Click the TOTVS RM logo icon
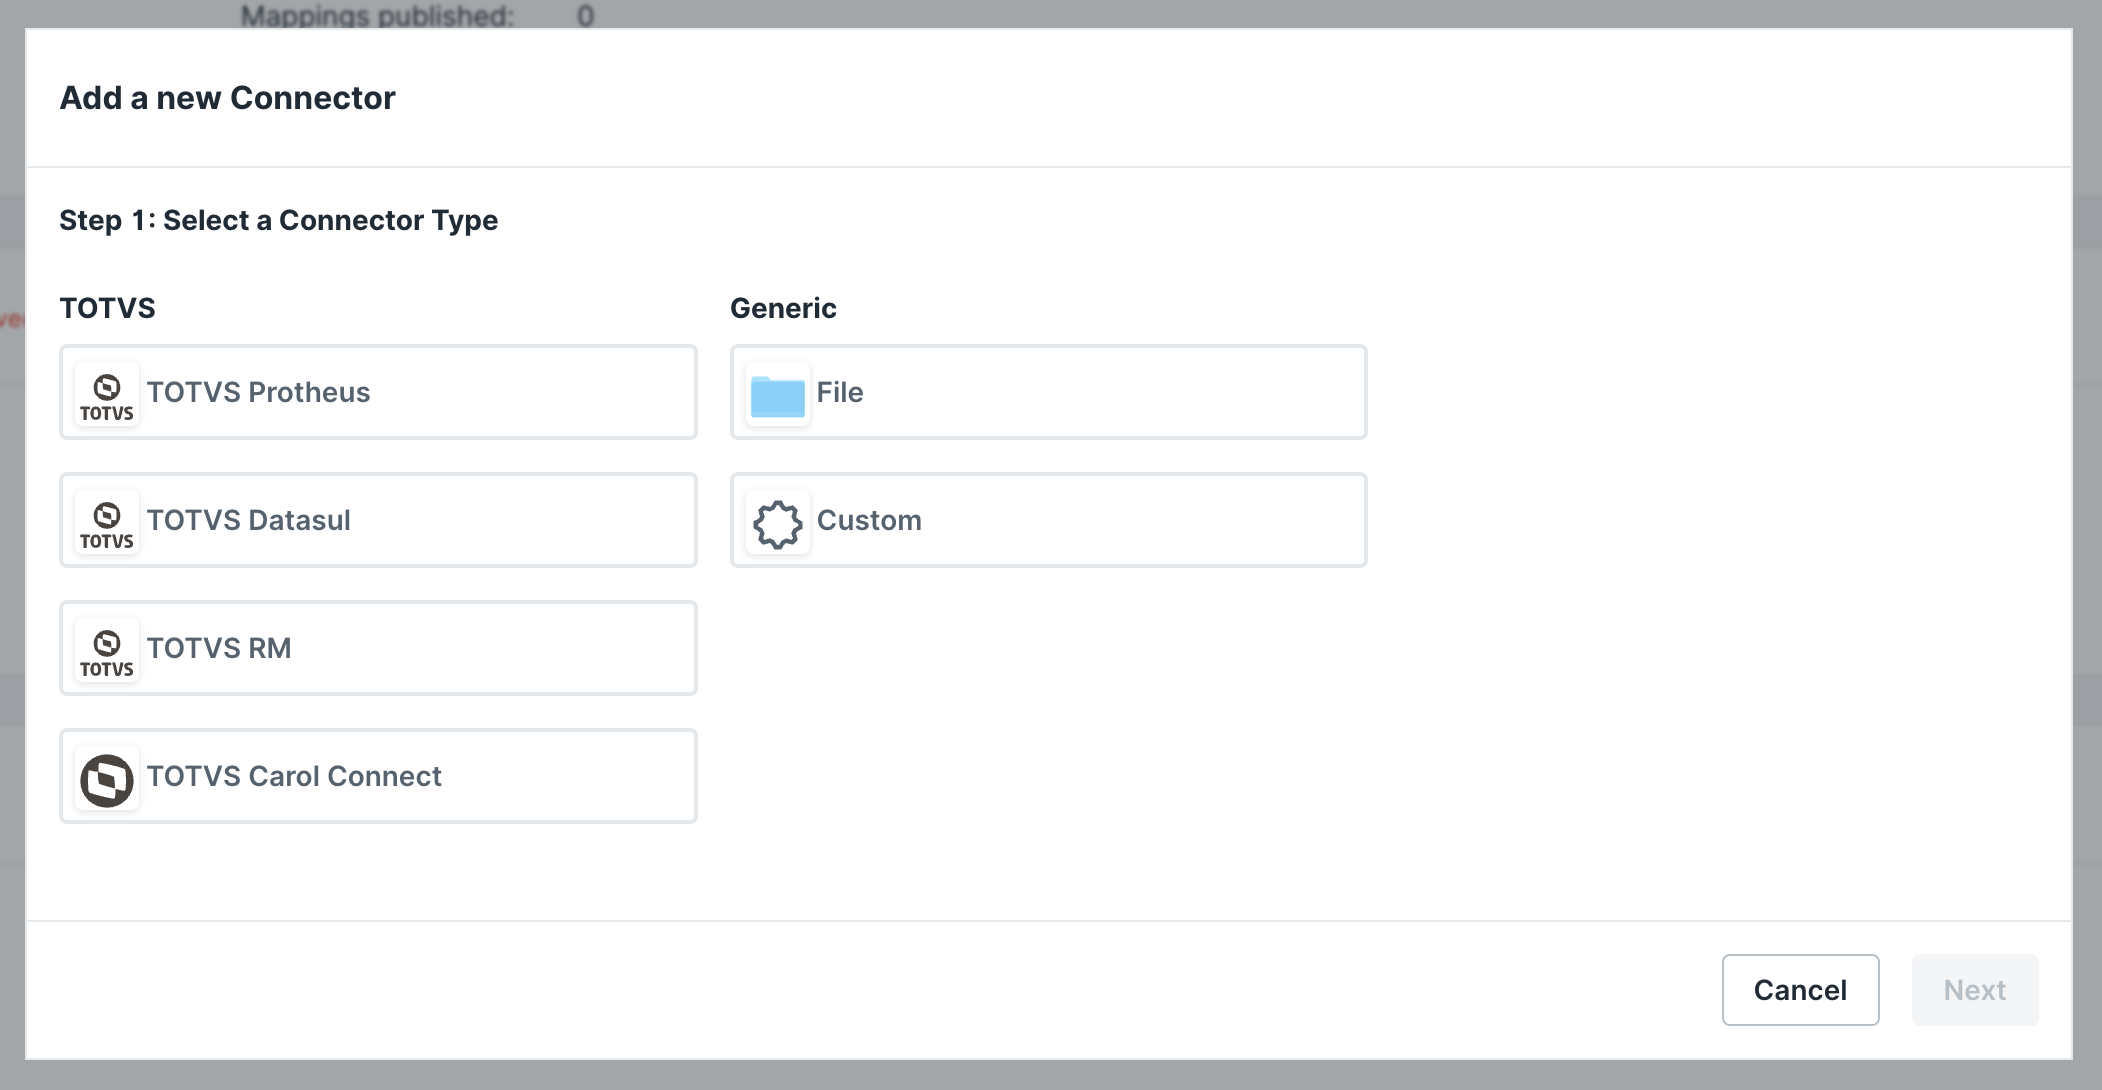The image size is (2102, 1090). [x=107, y=650]
